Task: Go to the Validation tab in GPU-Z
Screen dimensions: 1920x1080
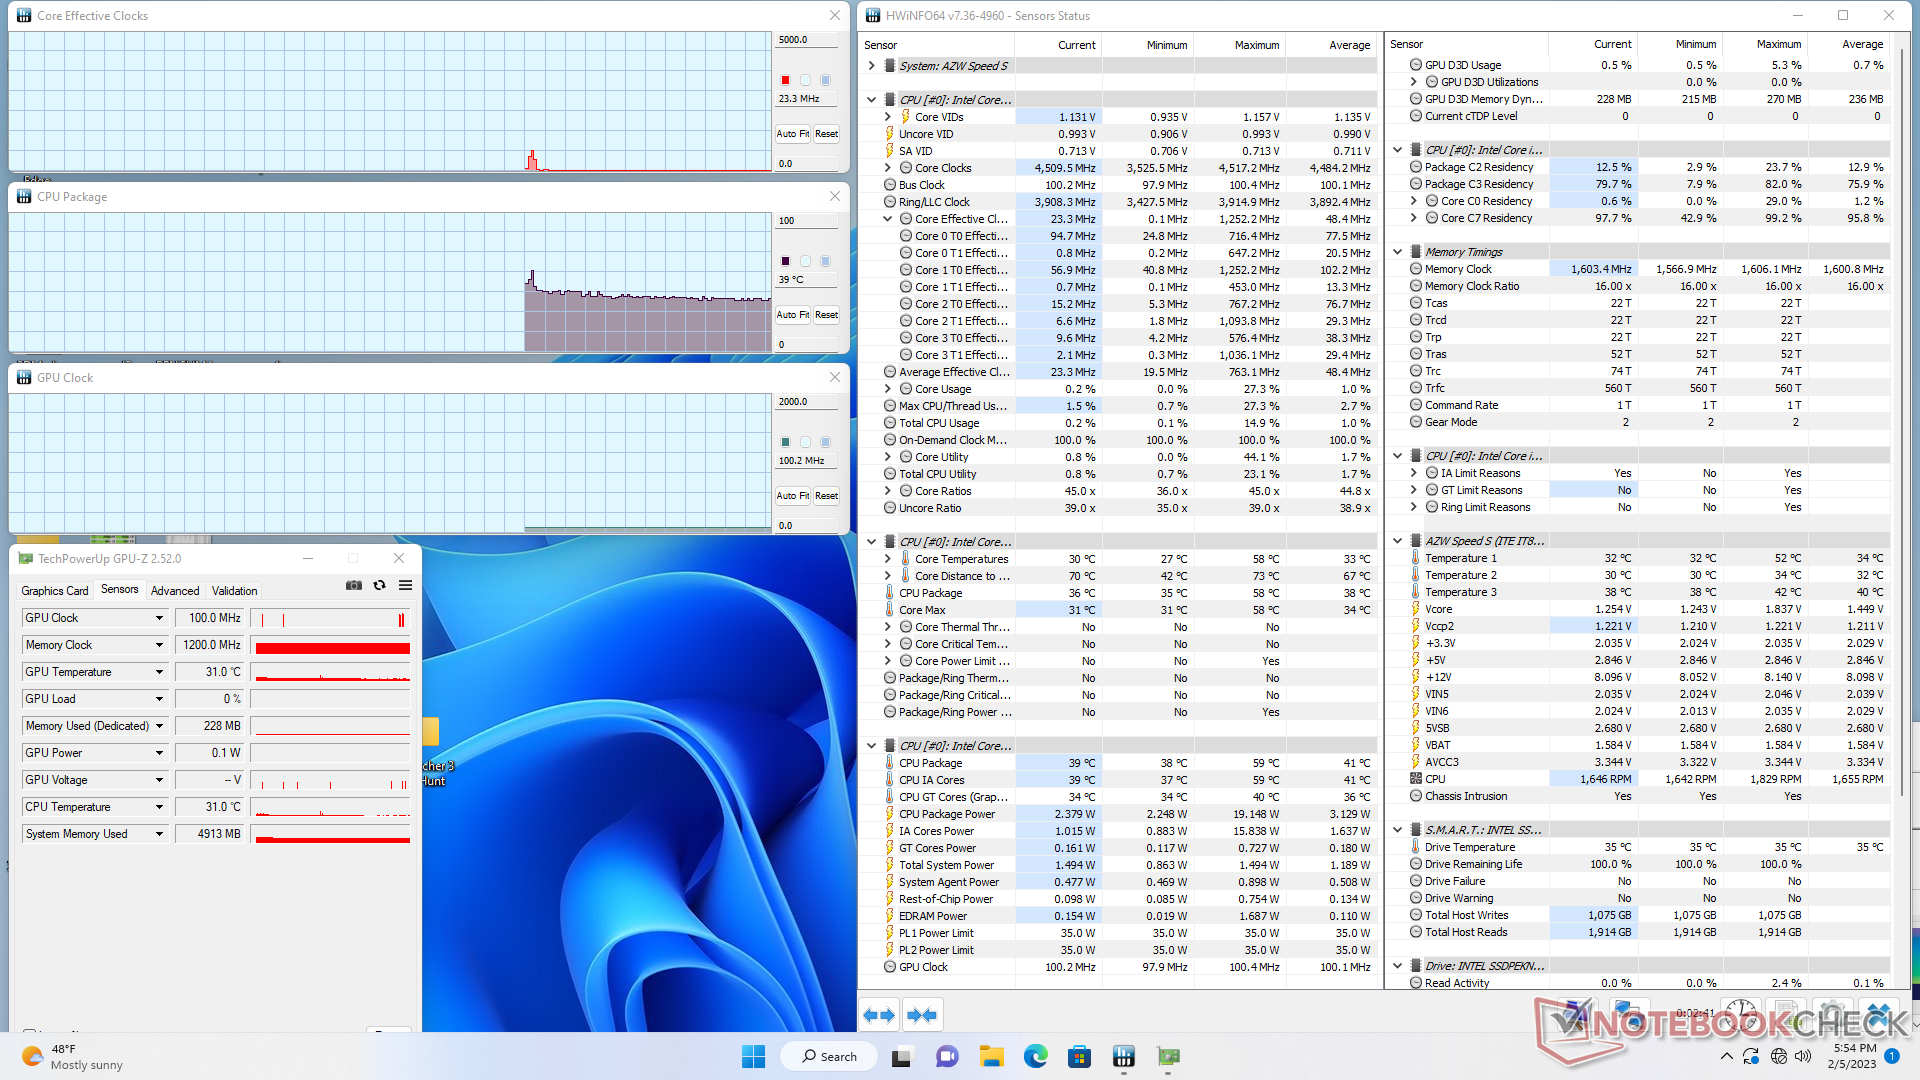Action: point(235,591)
